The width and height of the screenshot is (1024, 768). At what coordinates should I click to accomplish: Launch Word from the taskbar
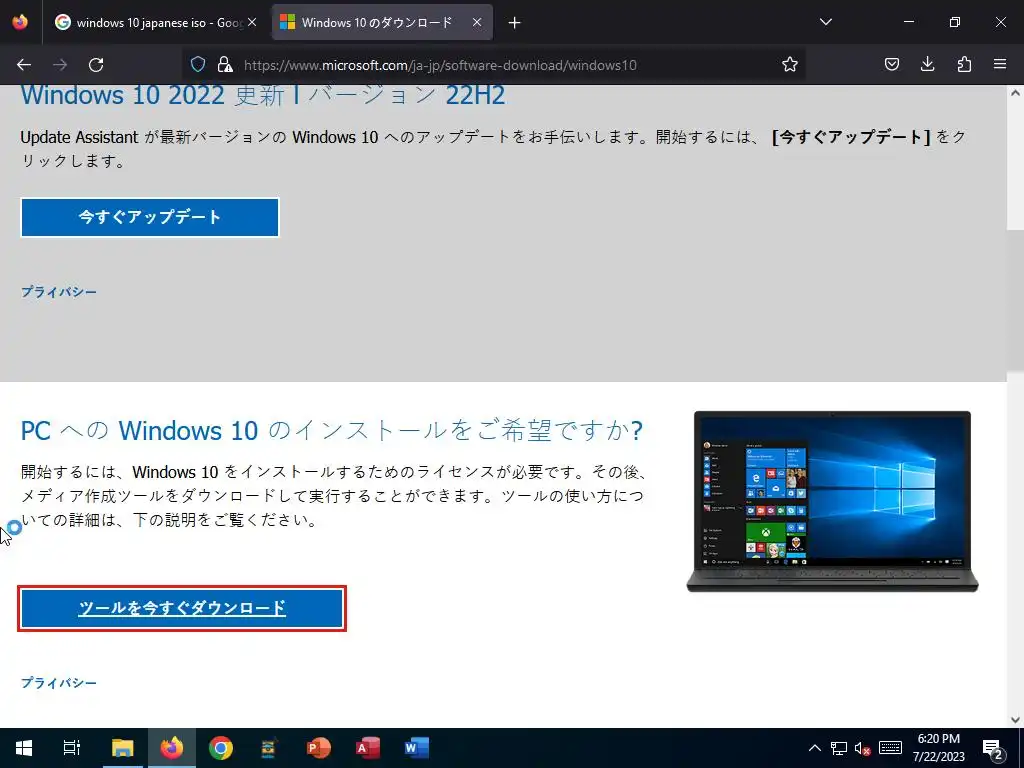pos(416,748)
